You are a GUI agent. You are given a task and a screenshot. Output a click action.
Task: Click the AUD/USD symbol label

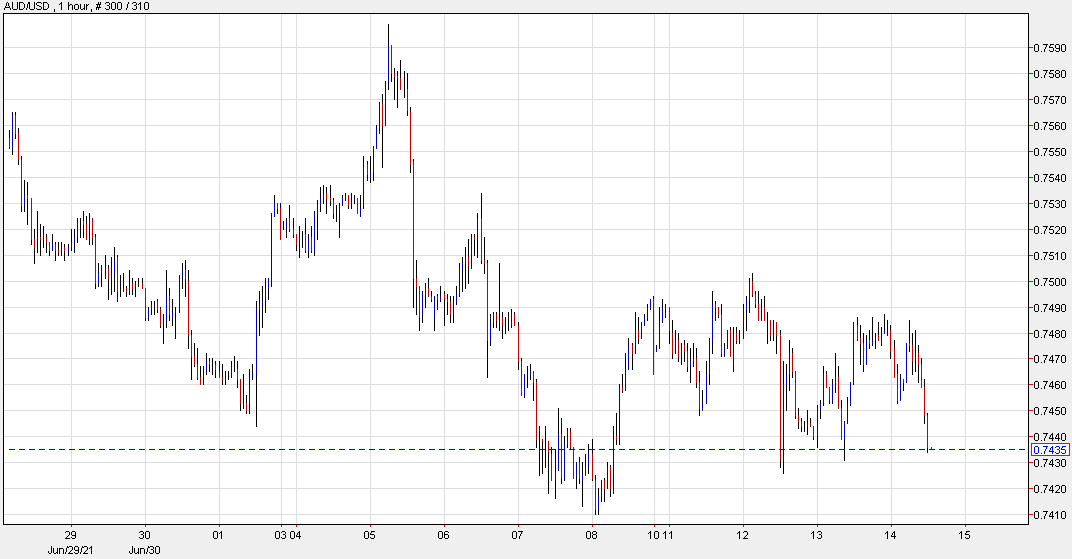coord(26,8)
